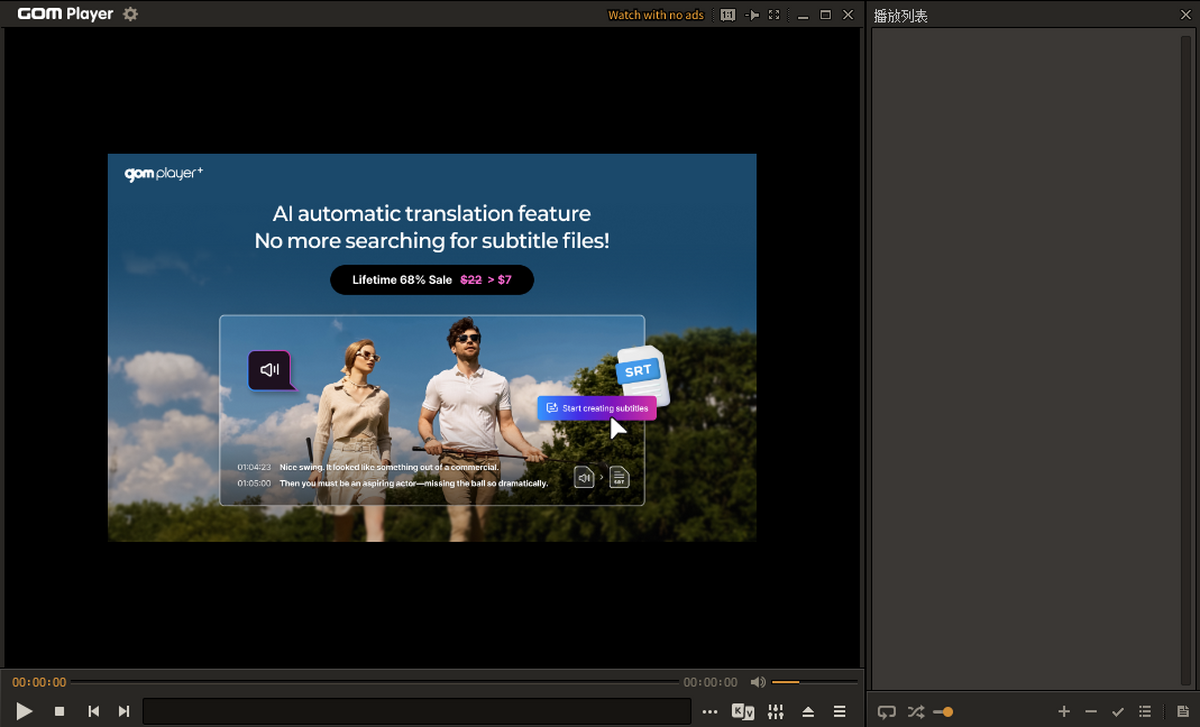Skip to the next track

124,711
